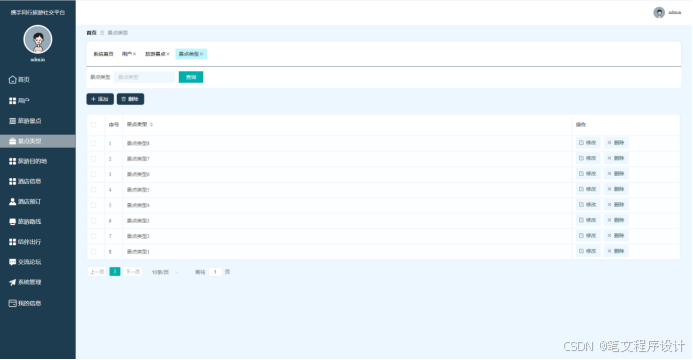Check the checkbox for row number 3
The width and height of the screenshot is (693, 360).
click(x=93, y=174)
